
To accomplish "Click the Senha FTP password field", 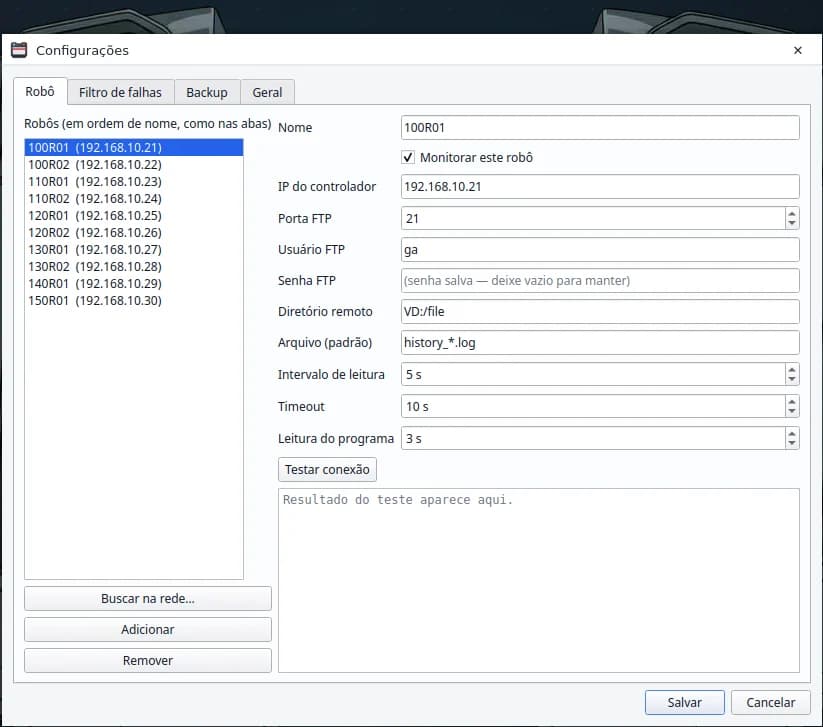I will tap(600, 280).
